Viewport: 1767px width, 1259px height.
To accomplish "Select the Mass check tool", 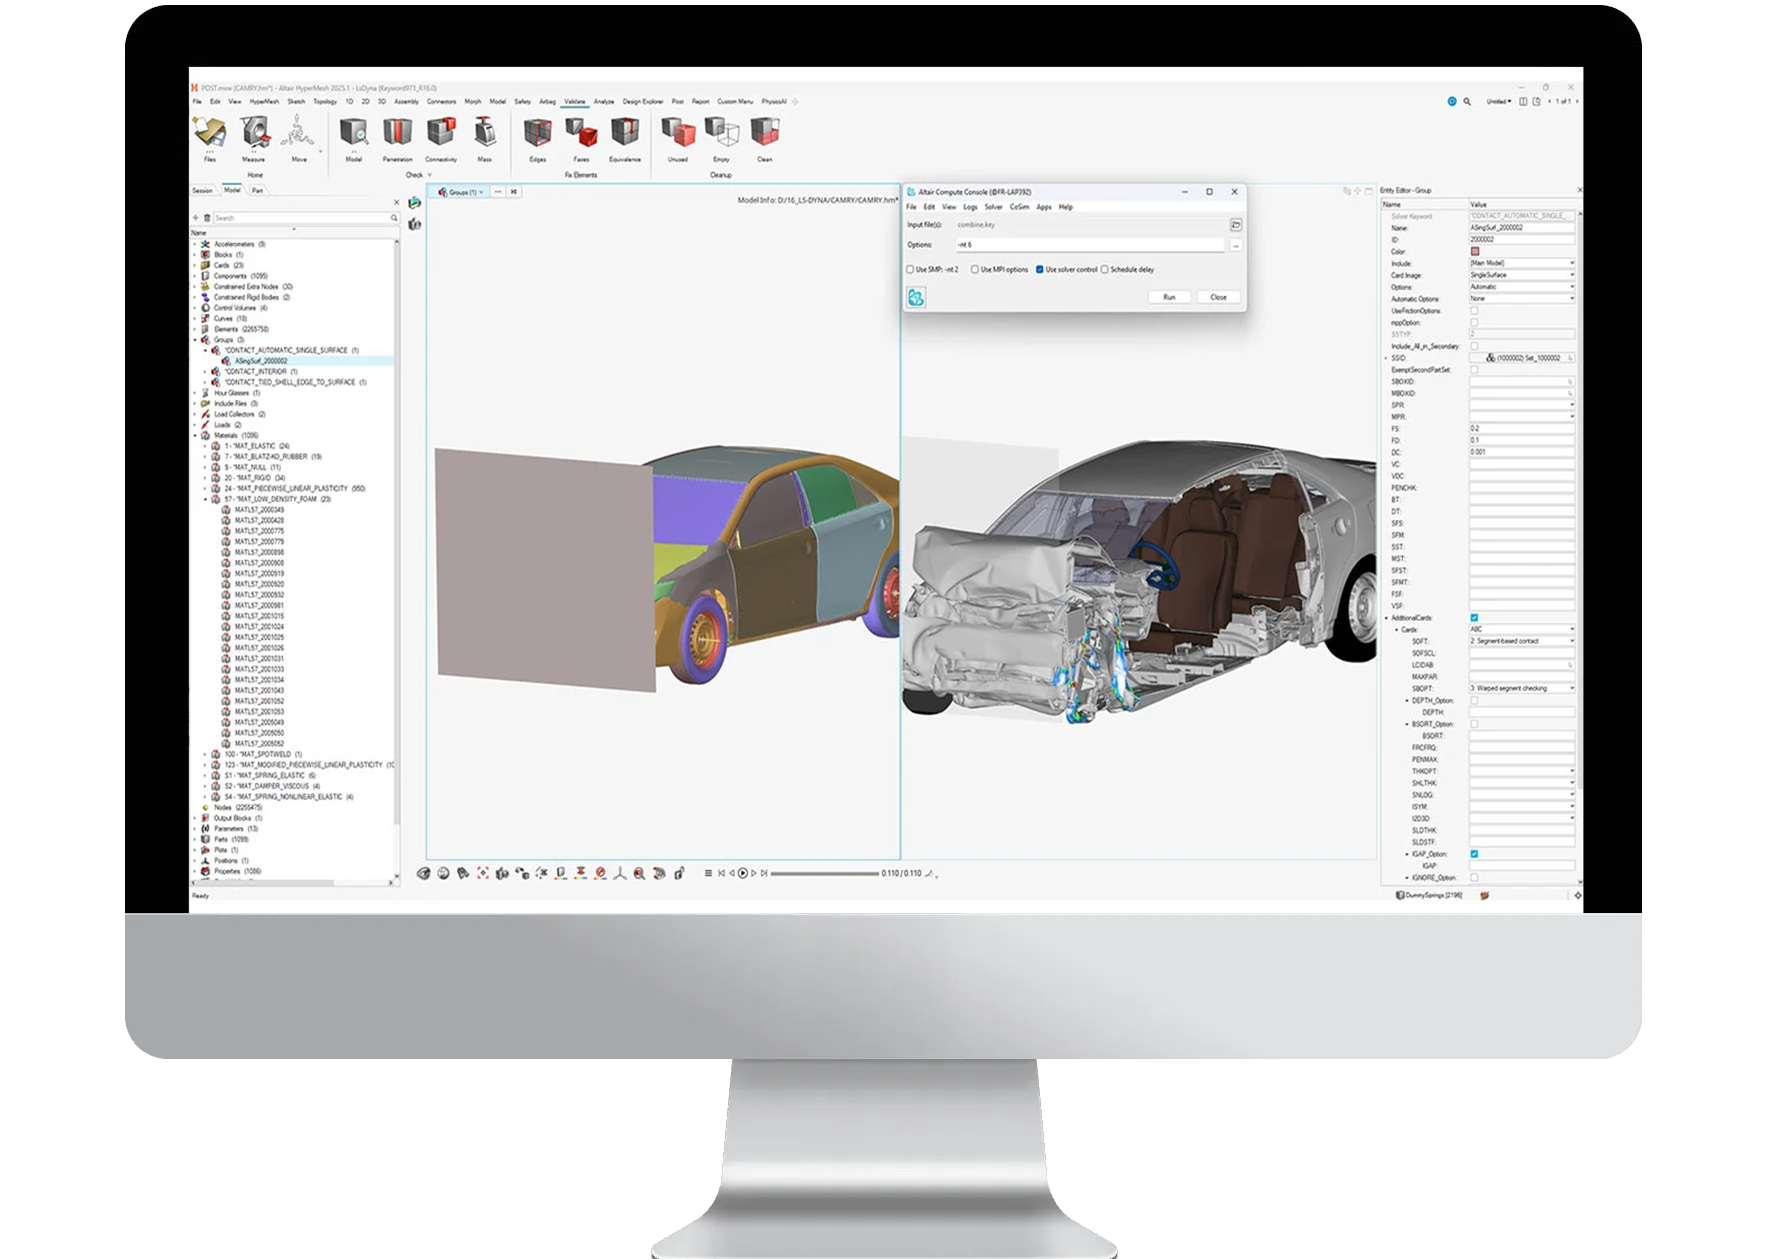I will click(484, 133).
